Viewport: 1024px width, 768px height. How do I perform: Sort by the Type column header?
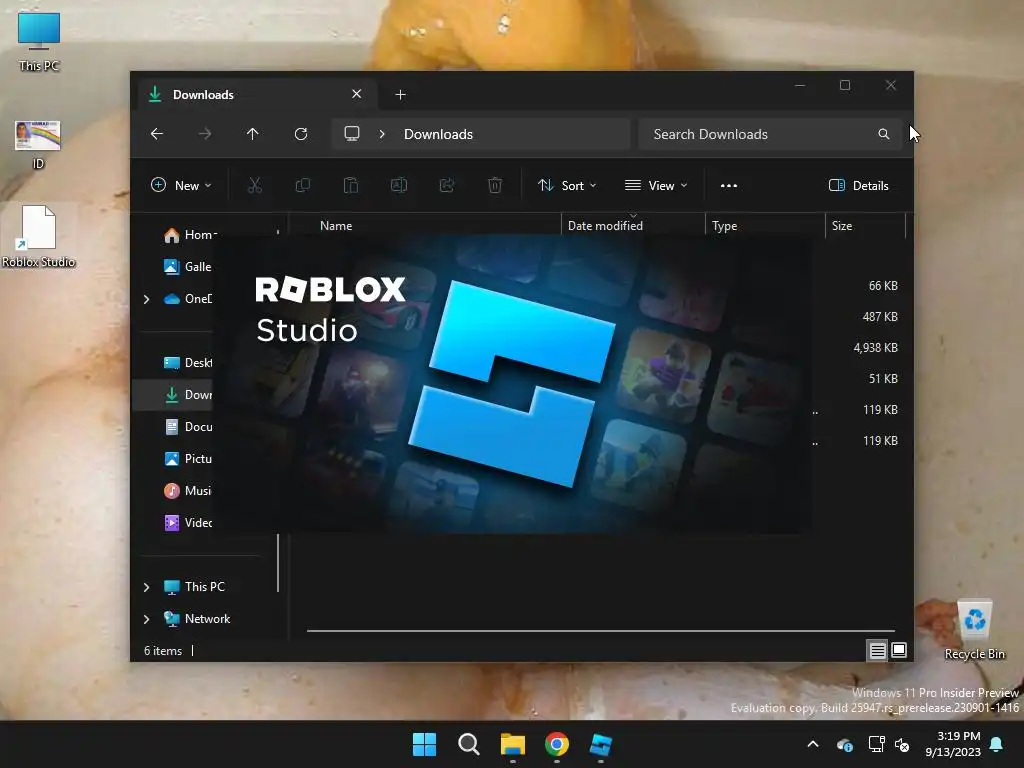(765, 225)
